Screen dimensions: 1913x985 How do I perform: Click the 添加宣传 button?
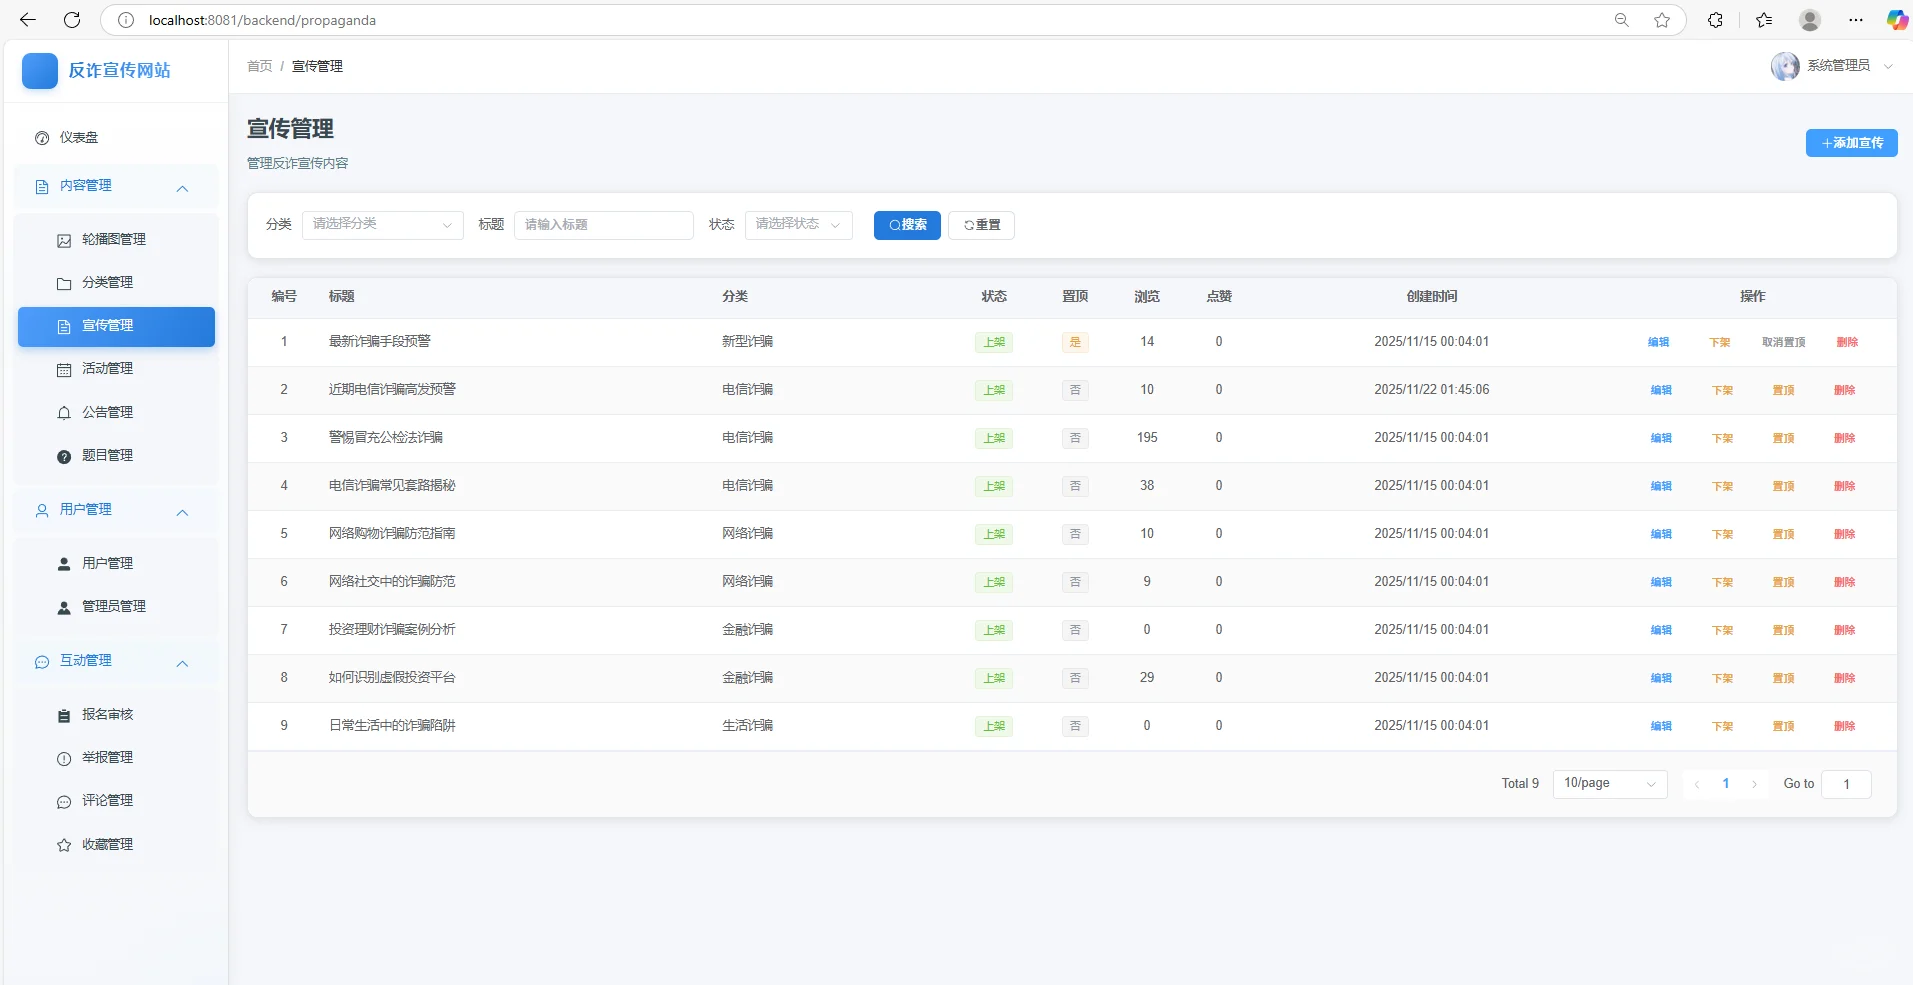coord(1851,143)
